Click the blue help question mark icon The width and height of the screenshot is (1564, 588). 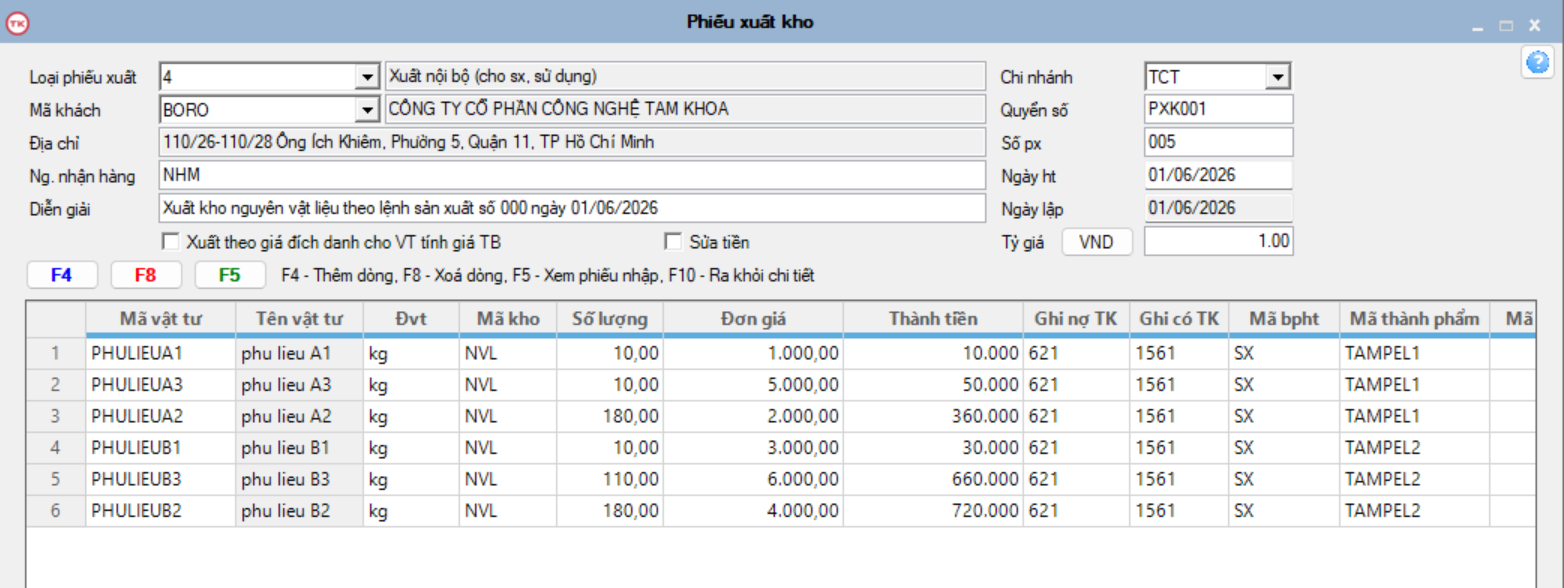point(1536,63)
